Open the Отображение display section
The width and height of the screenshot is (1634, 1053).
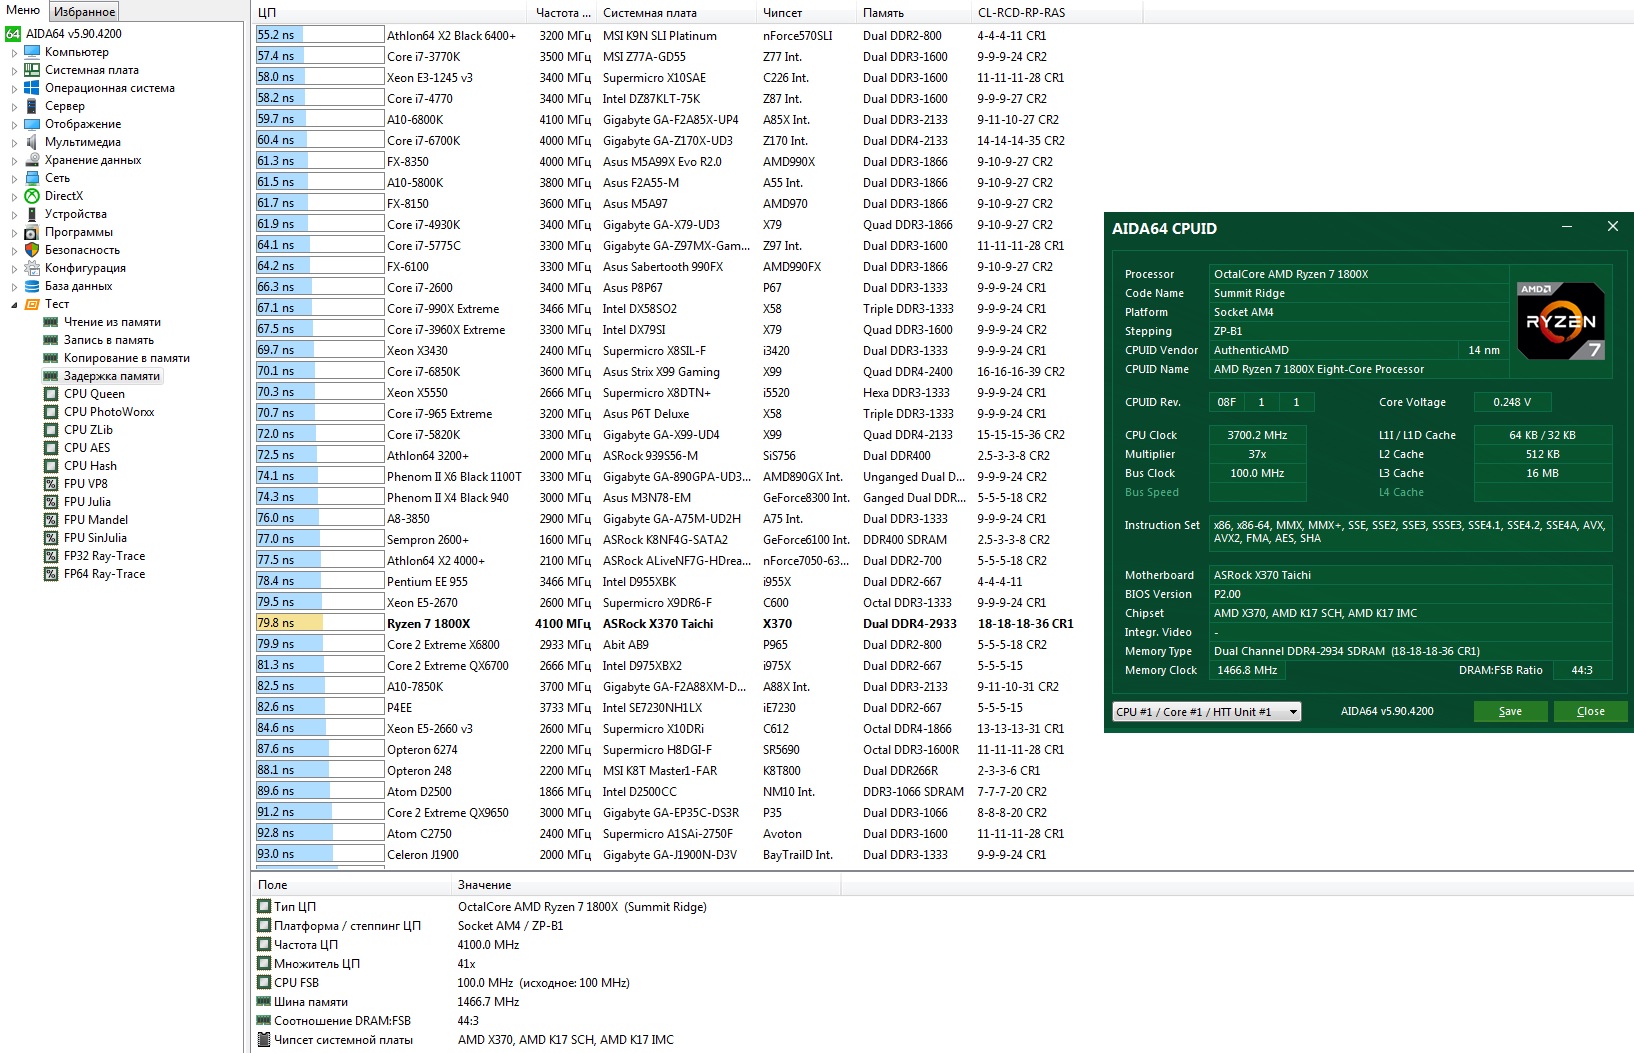pyautogui.click(x=83, y=124)
